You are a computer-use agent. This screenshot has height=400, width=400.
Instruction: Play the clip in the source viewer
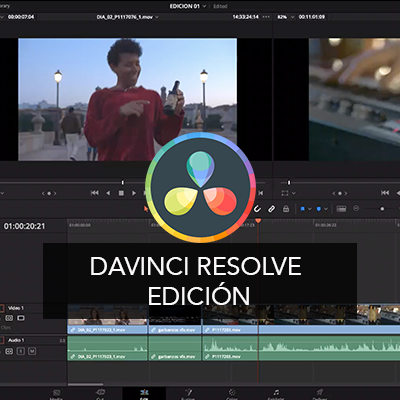(134, 193)
